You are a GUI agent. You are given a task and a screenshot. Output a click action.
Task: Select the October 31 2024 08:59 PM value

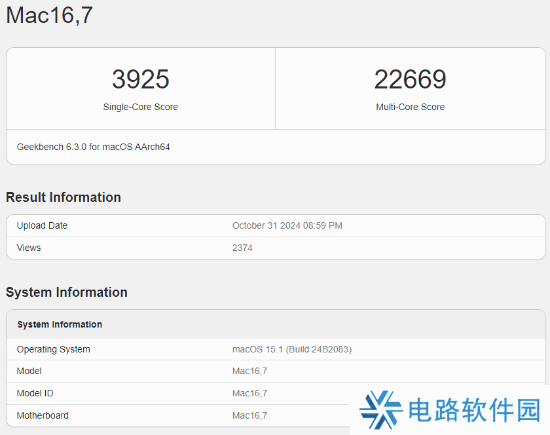287,226
